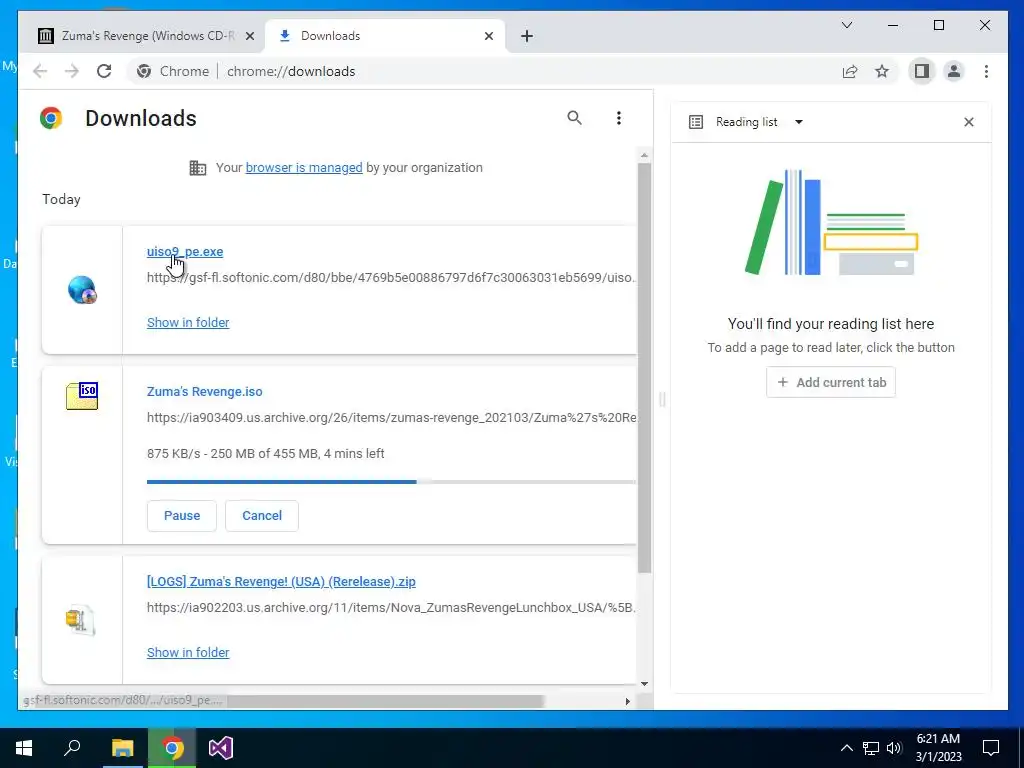Click the forward navigation arrow

pyautogui.click(x=72, y=71)
